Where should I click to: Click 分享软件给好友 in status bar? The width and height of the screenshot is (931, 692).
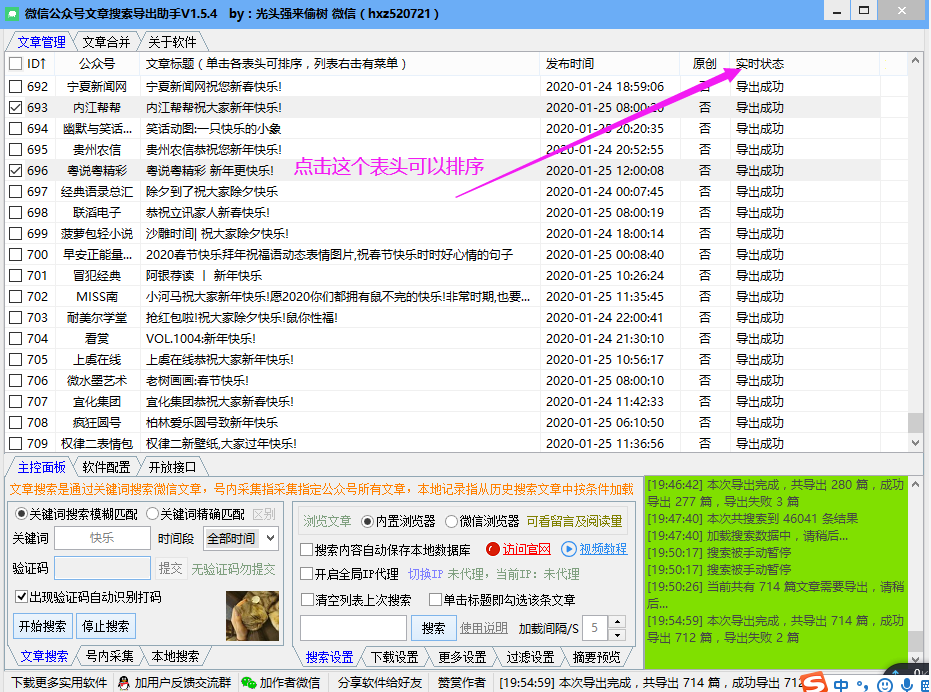point(380,683)
